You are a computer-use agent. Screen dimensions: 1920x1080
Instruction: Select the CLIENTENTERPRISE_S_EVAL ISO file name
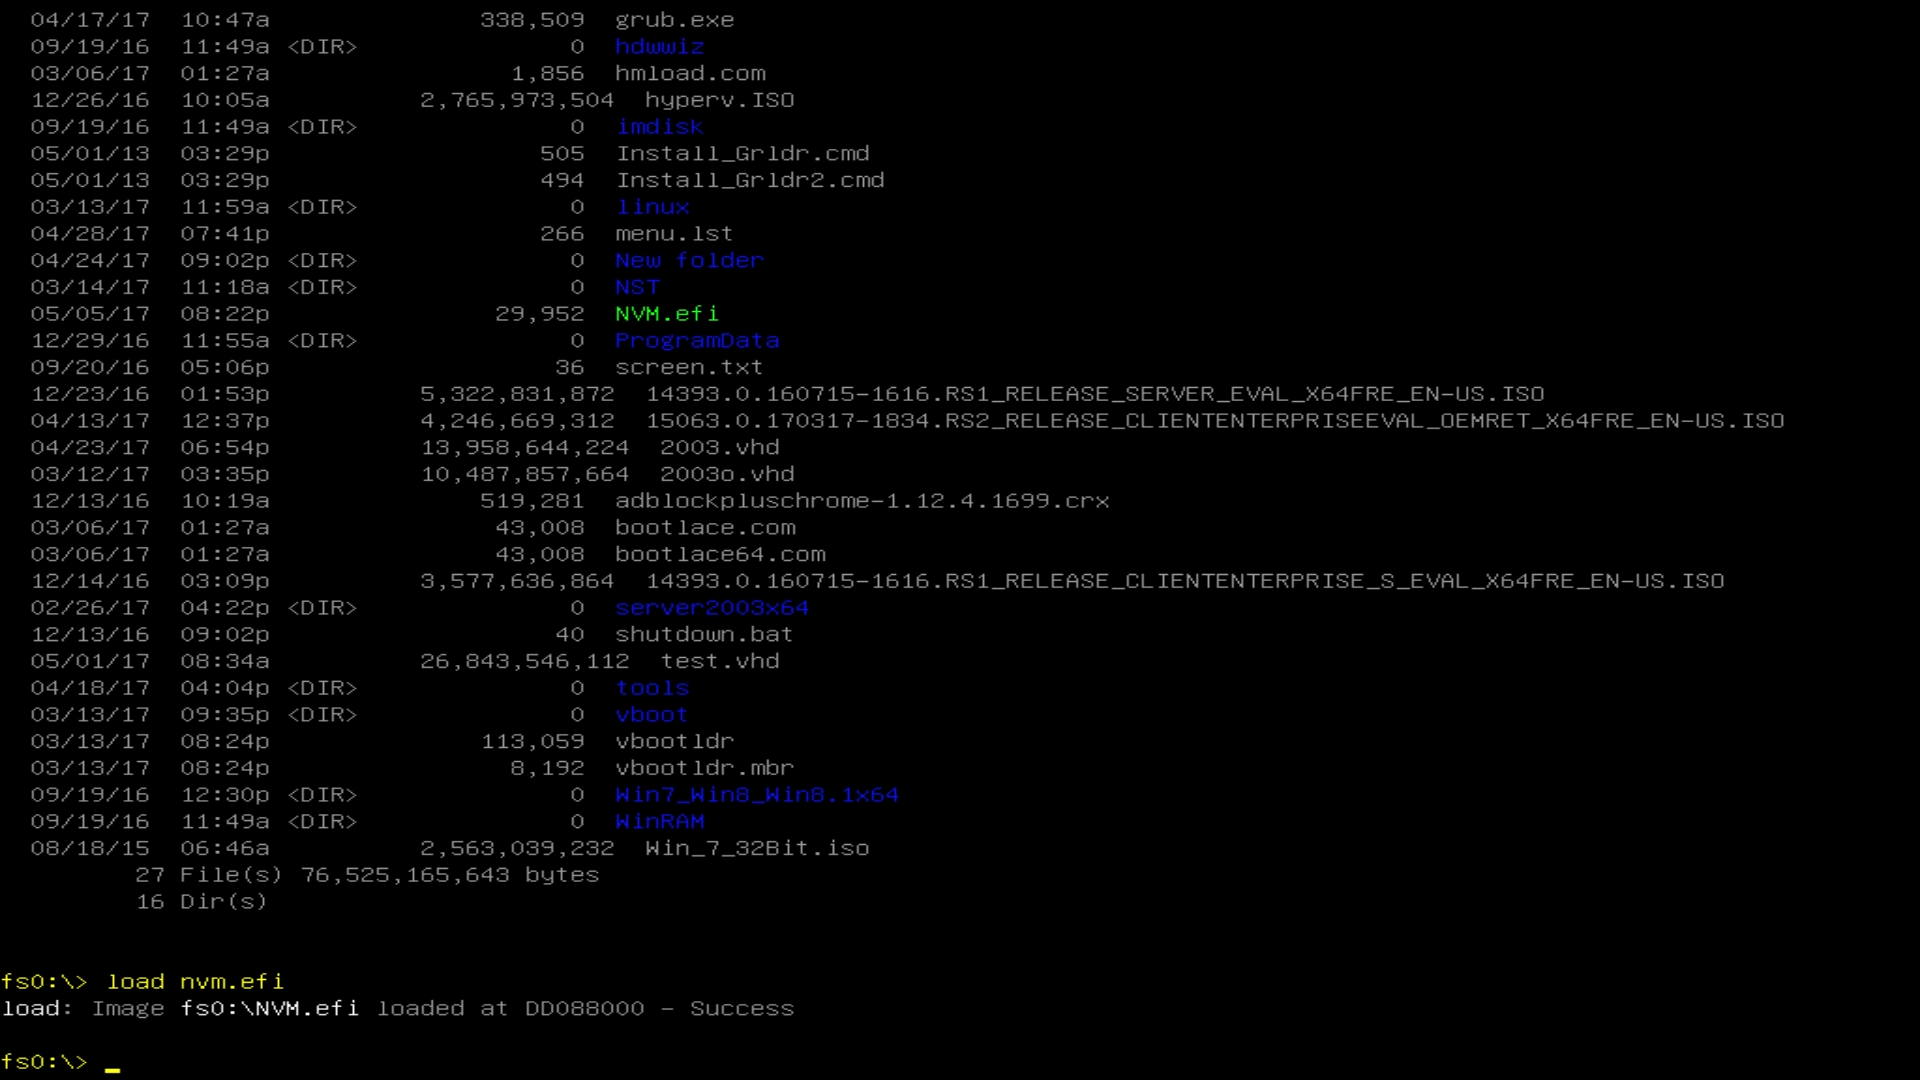[x=1185, y=581]
